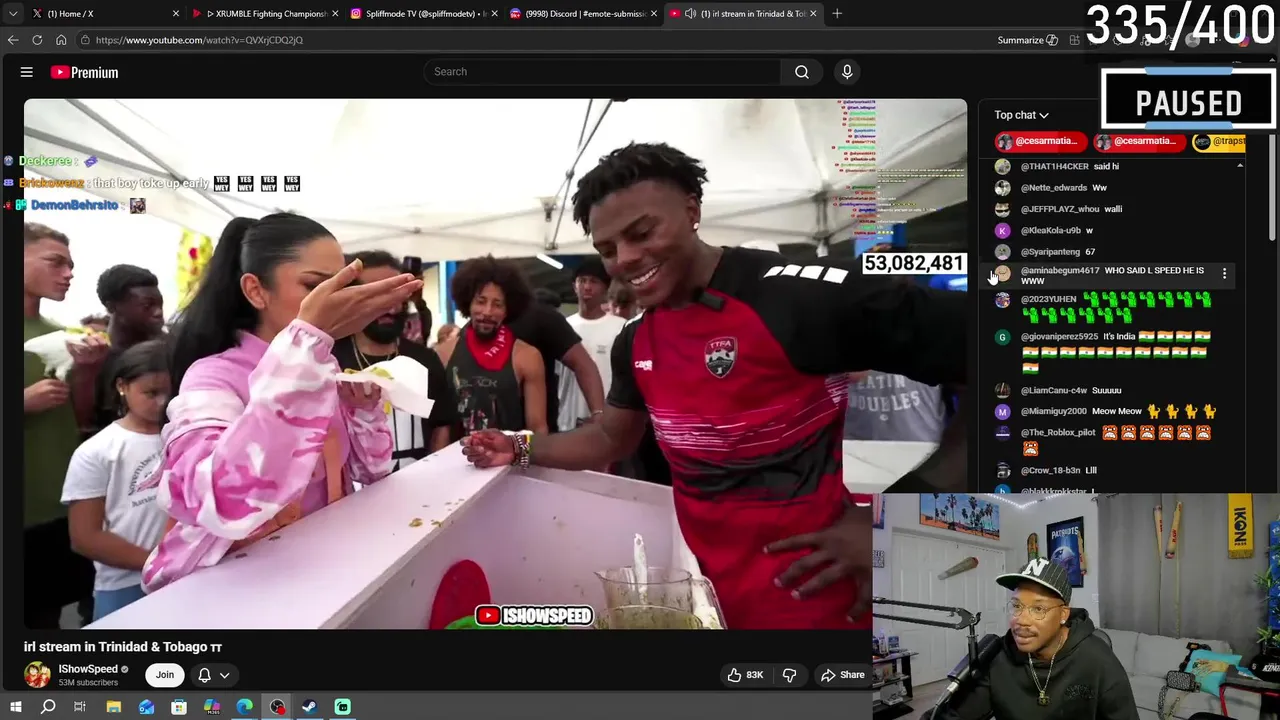Mute the YouTube tab via its speaker icon
This screenshot has width=1280, height=720.
690,14
